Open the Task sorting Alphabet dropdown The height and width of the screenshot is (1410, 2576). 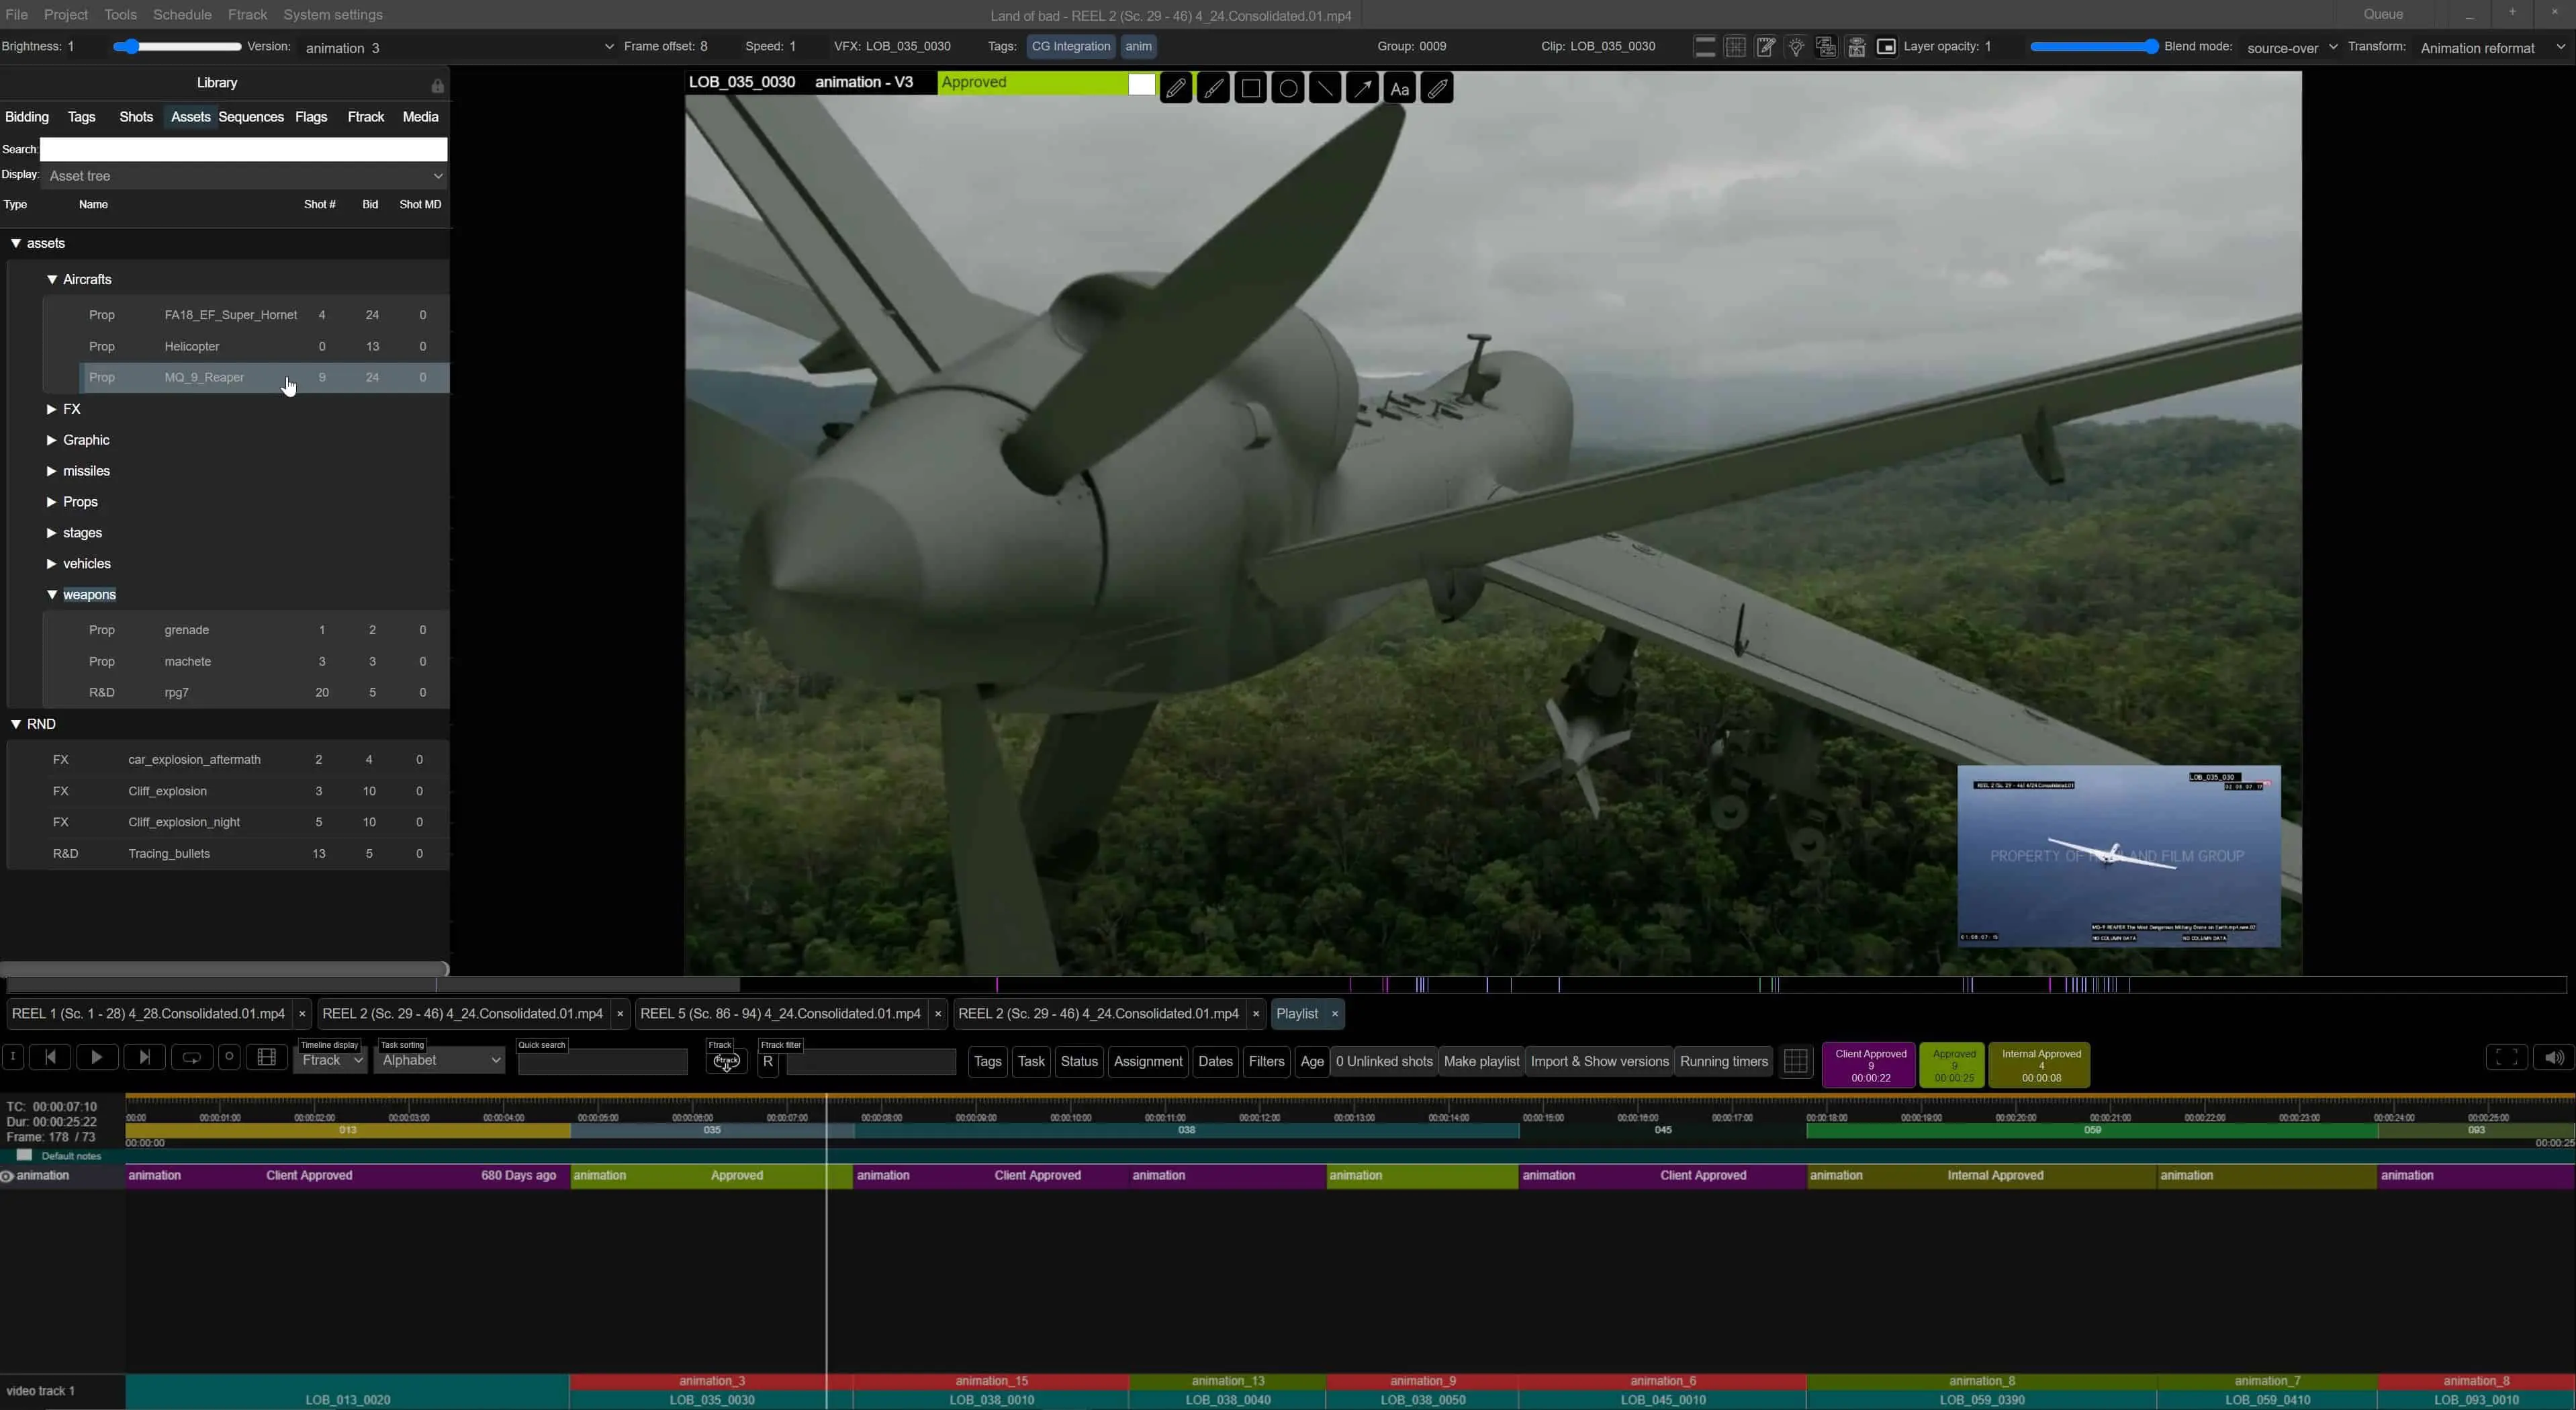[x=439, y=1060]
